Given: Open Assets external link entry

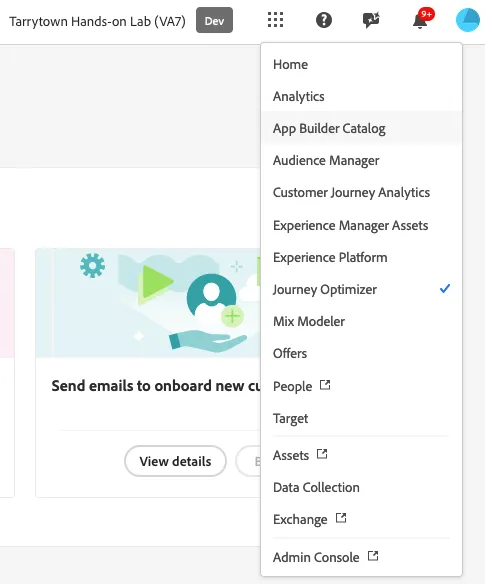Looking at the screenshot, I should coord(361,455).
